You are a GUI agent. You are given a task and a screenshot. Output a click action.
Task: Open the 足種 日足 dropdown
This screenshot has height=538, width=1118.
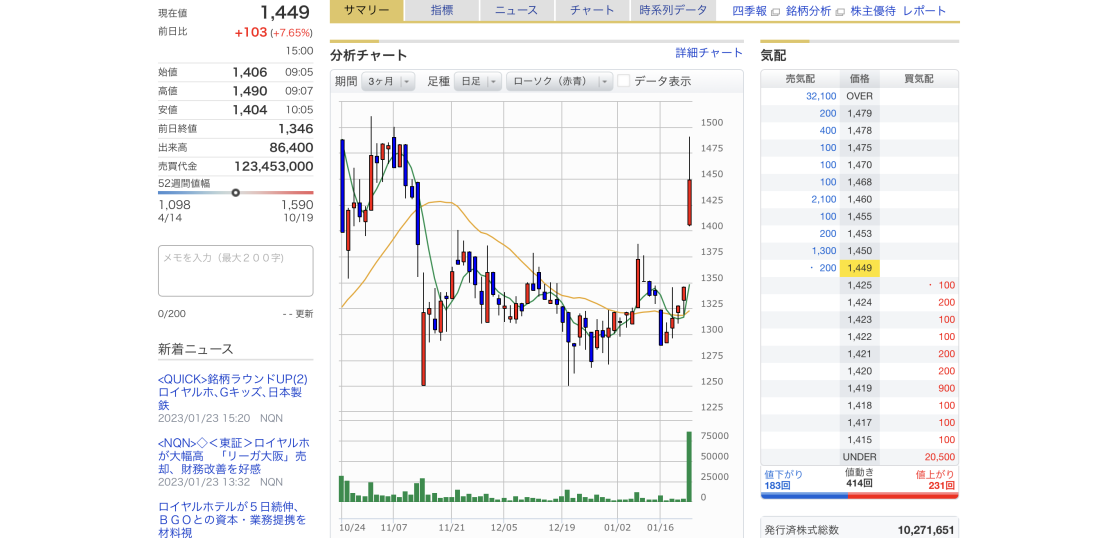[477, 82]
